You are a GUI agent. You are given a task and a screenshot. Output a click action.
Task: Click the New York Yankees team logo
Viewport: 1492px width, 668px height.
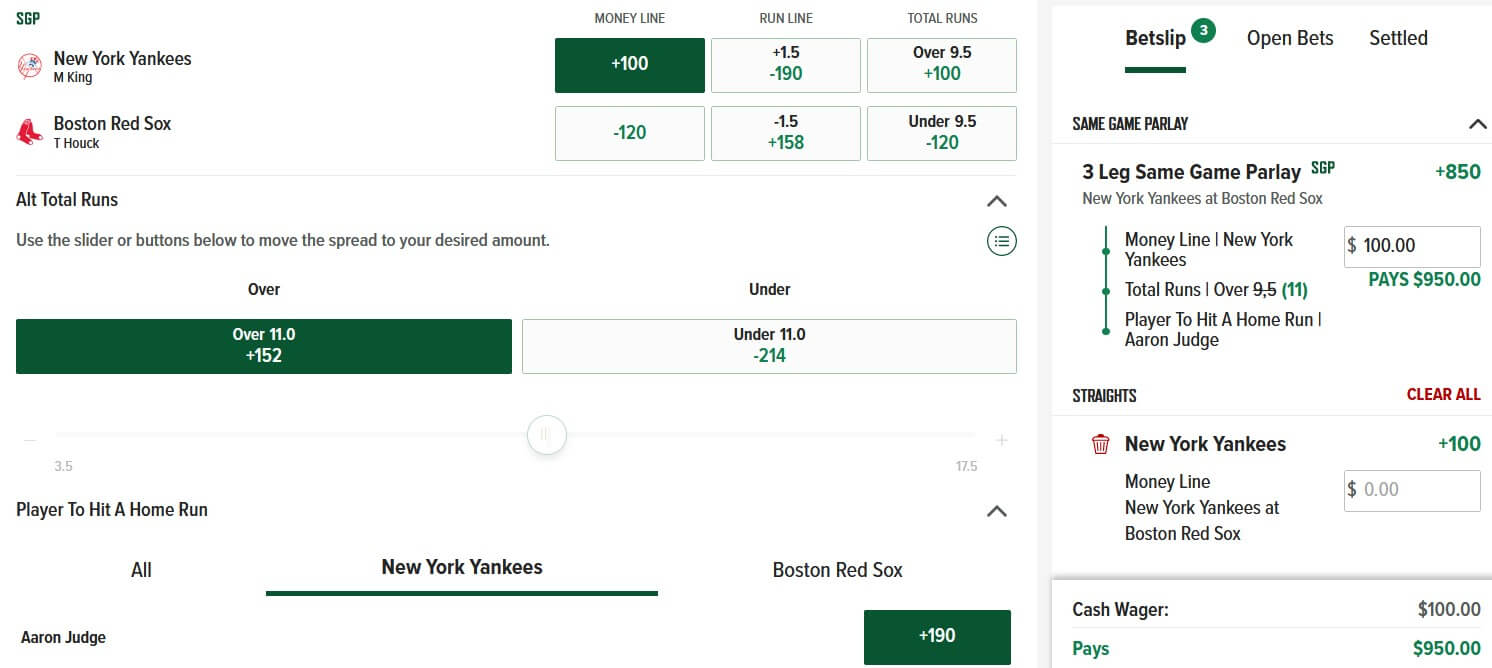pyautogui.click(x=30, y=67)
